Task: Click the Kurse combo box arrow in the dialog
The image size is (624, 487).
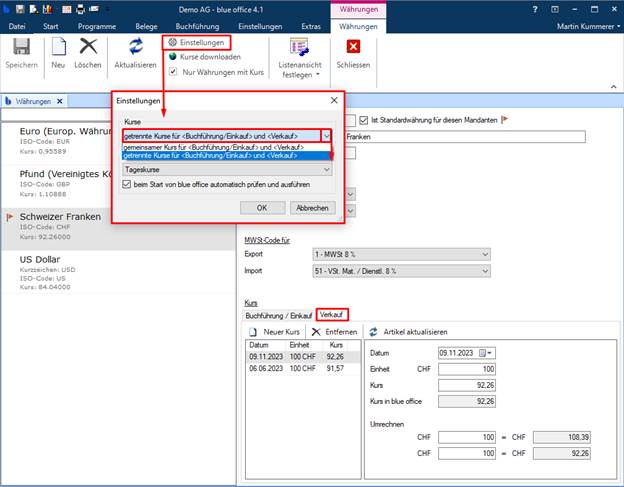Action: click(x=326, y=136)
